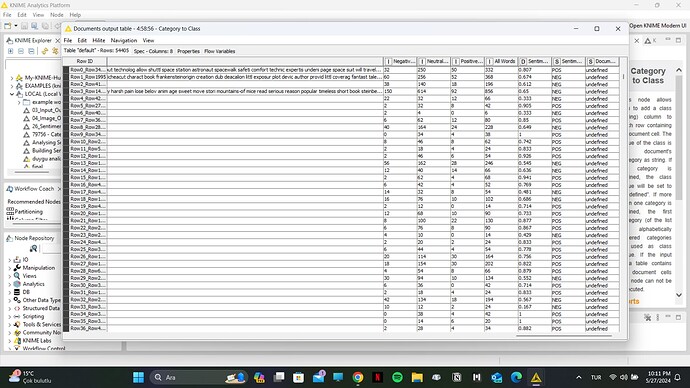Select the Row0_Row34... row ID cell
Screen dimensions: 690x388
click(x=88, y=70)
